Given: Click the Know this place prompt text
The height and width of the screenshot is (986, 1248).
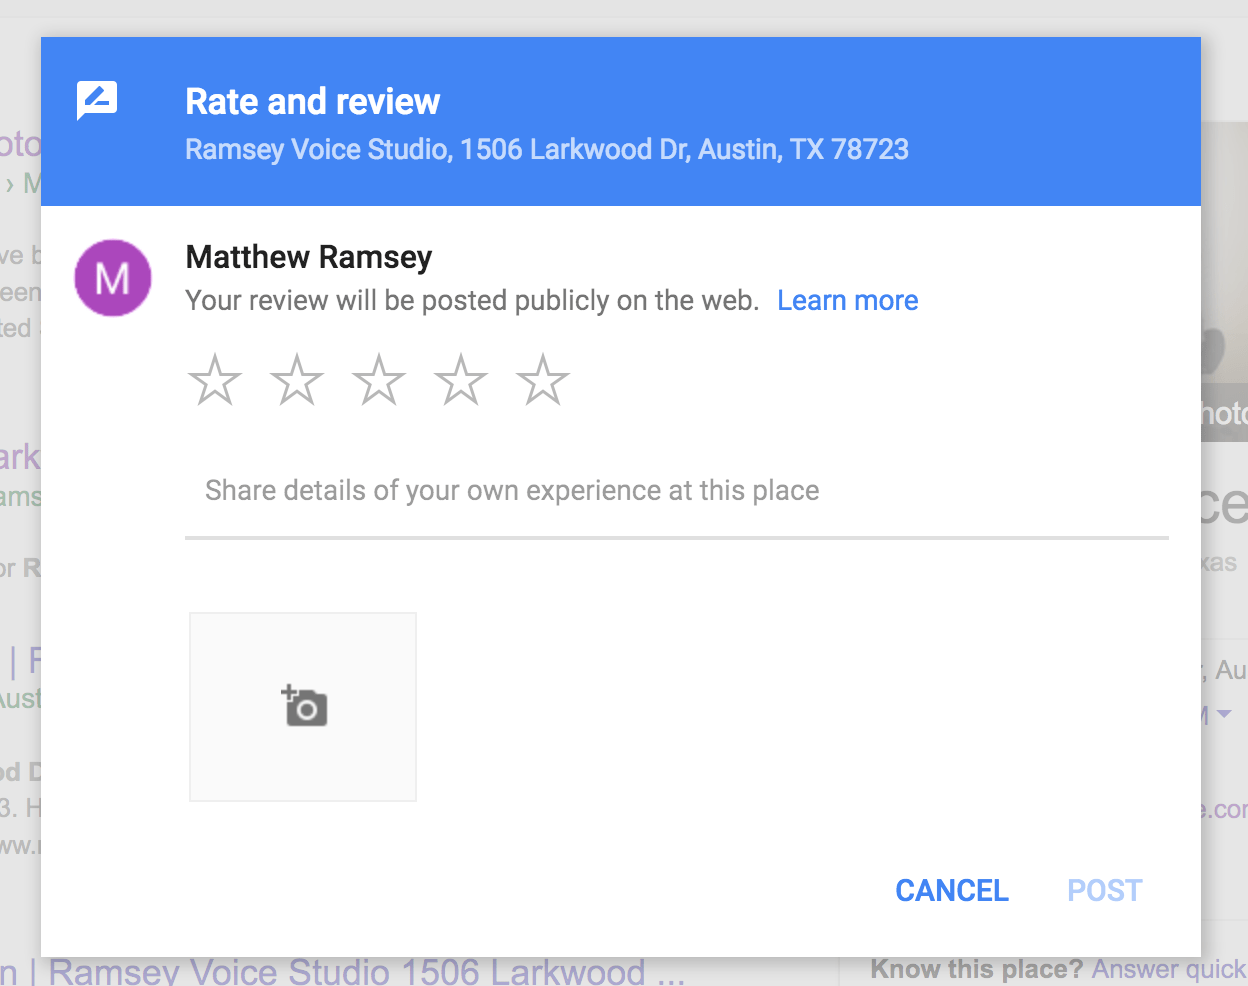Looking at the screenshot, I should 976,968.
